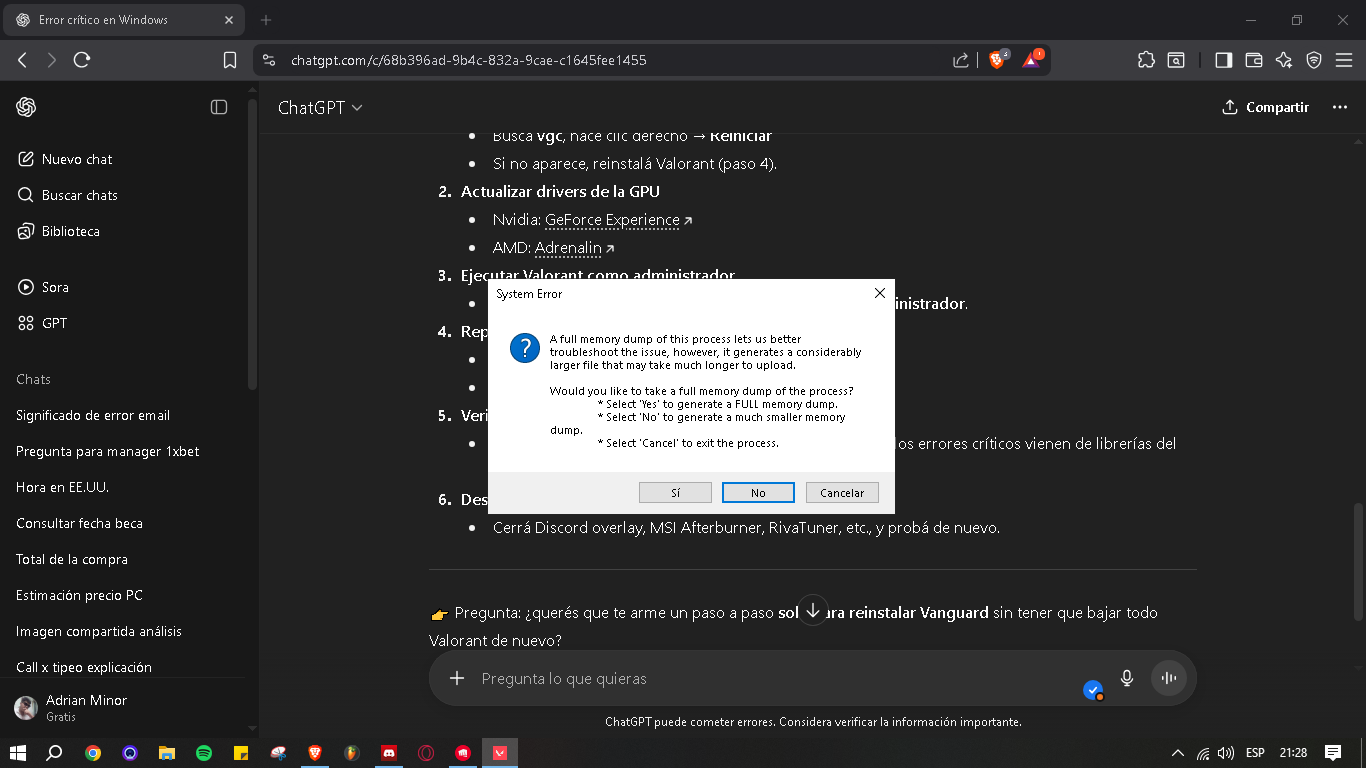Click the Brave VPN shield icon
1366x768 pixels.
click(x=1314, y=60)
